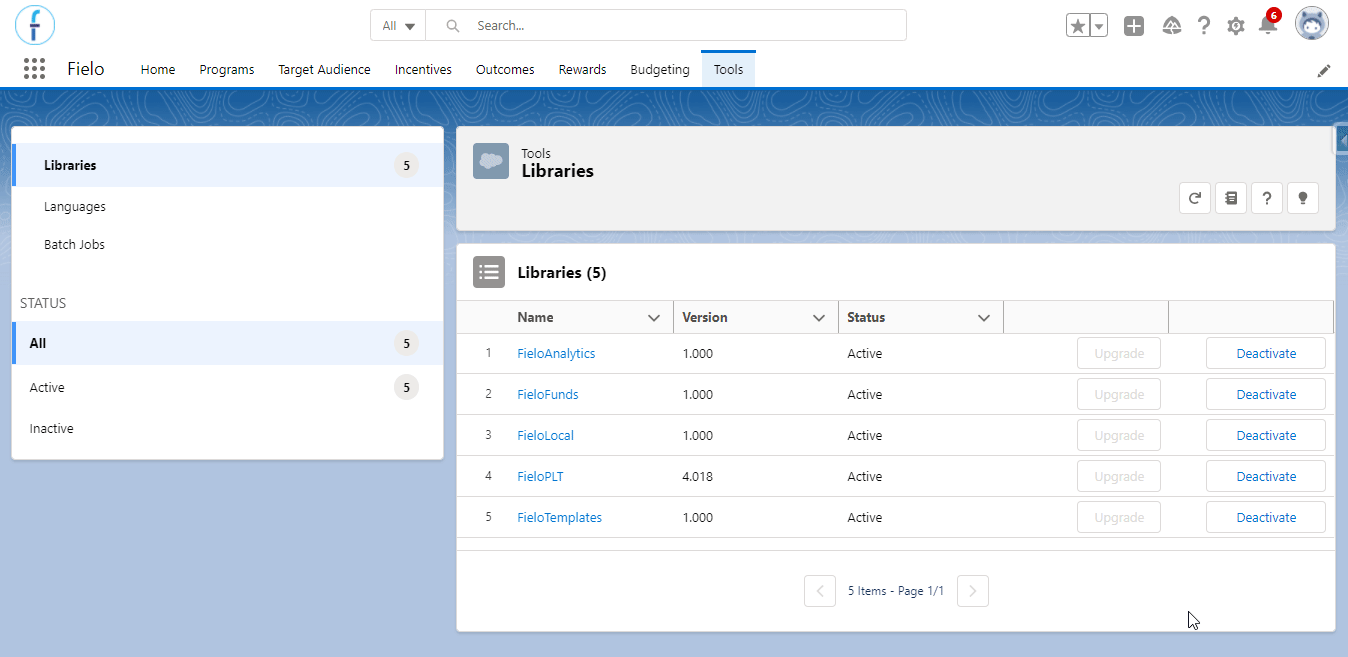This screenshot has height=657, width=1348.
Task: Filter status by Inactive
Action: coord(228,429)
